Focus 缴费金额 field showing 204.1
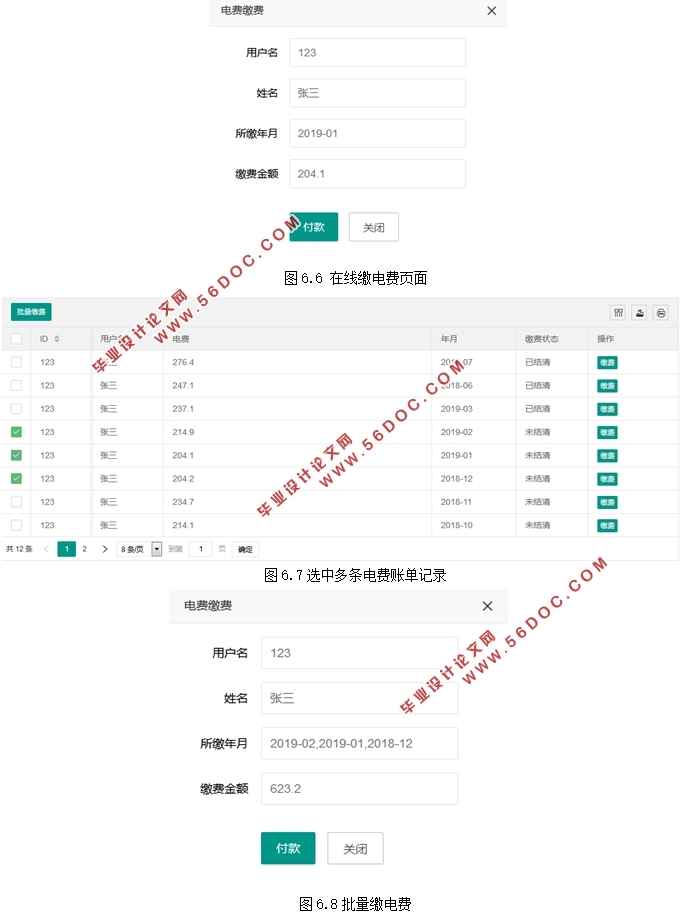This screenshot has width=692, height=916. point(377,174)
